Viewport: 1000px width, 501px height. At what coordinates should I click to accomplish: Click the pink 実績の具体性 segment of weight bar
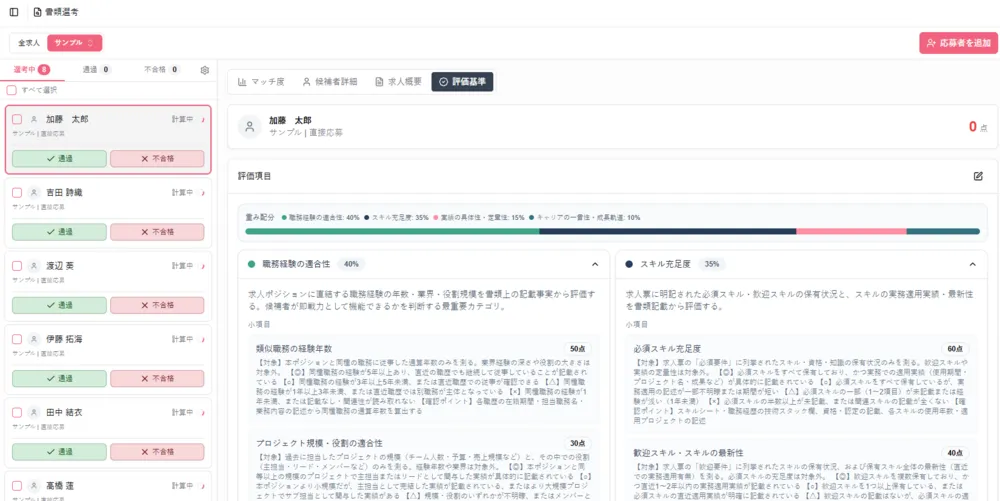tap(851, 231)
